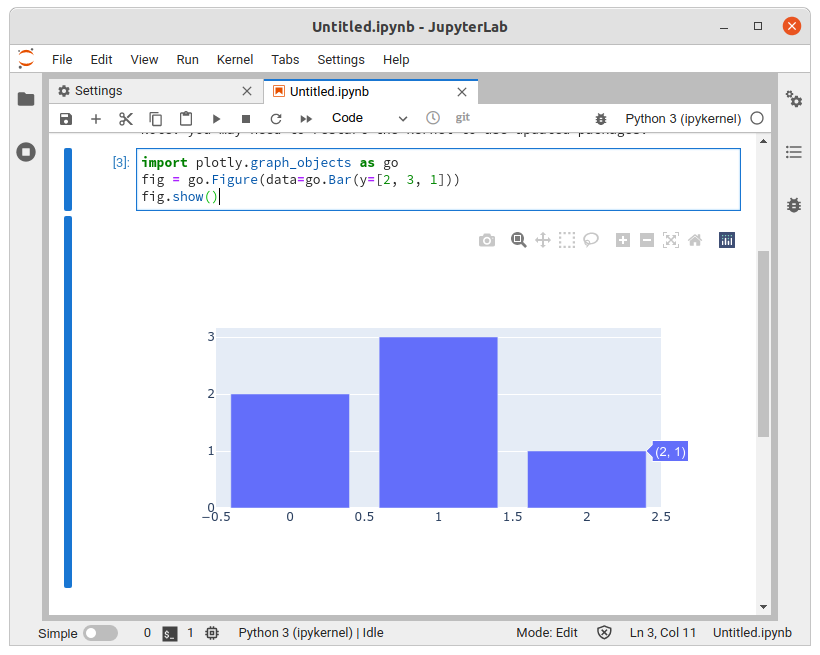Image resolution: width=820 pixels, height=655 pixels.
Task: Open the cell type dropdown showing Code
Action: tap(369, 117)
